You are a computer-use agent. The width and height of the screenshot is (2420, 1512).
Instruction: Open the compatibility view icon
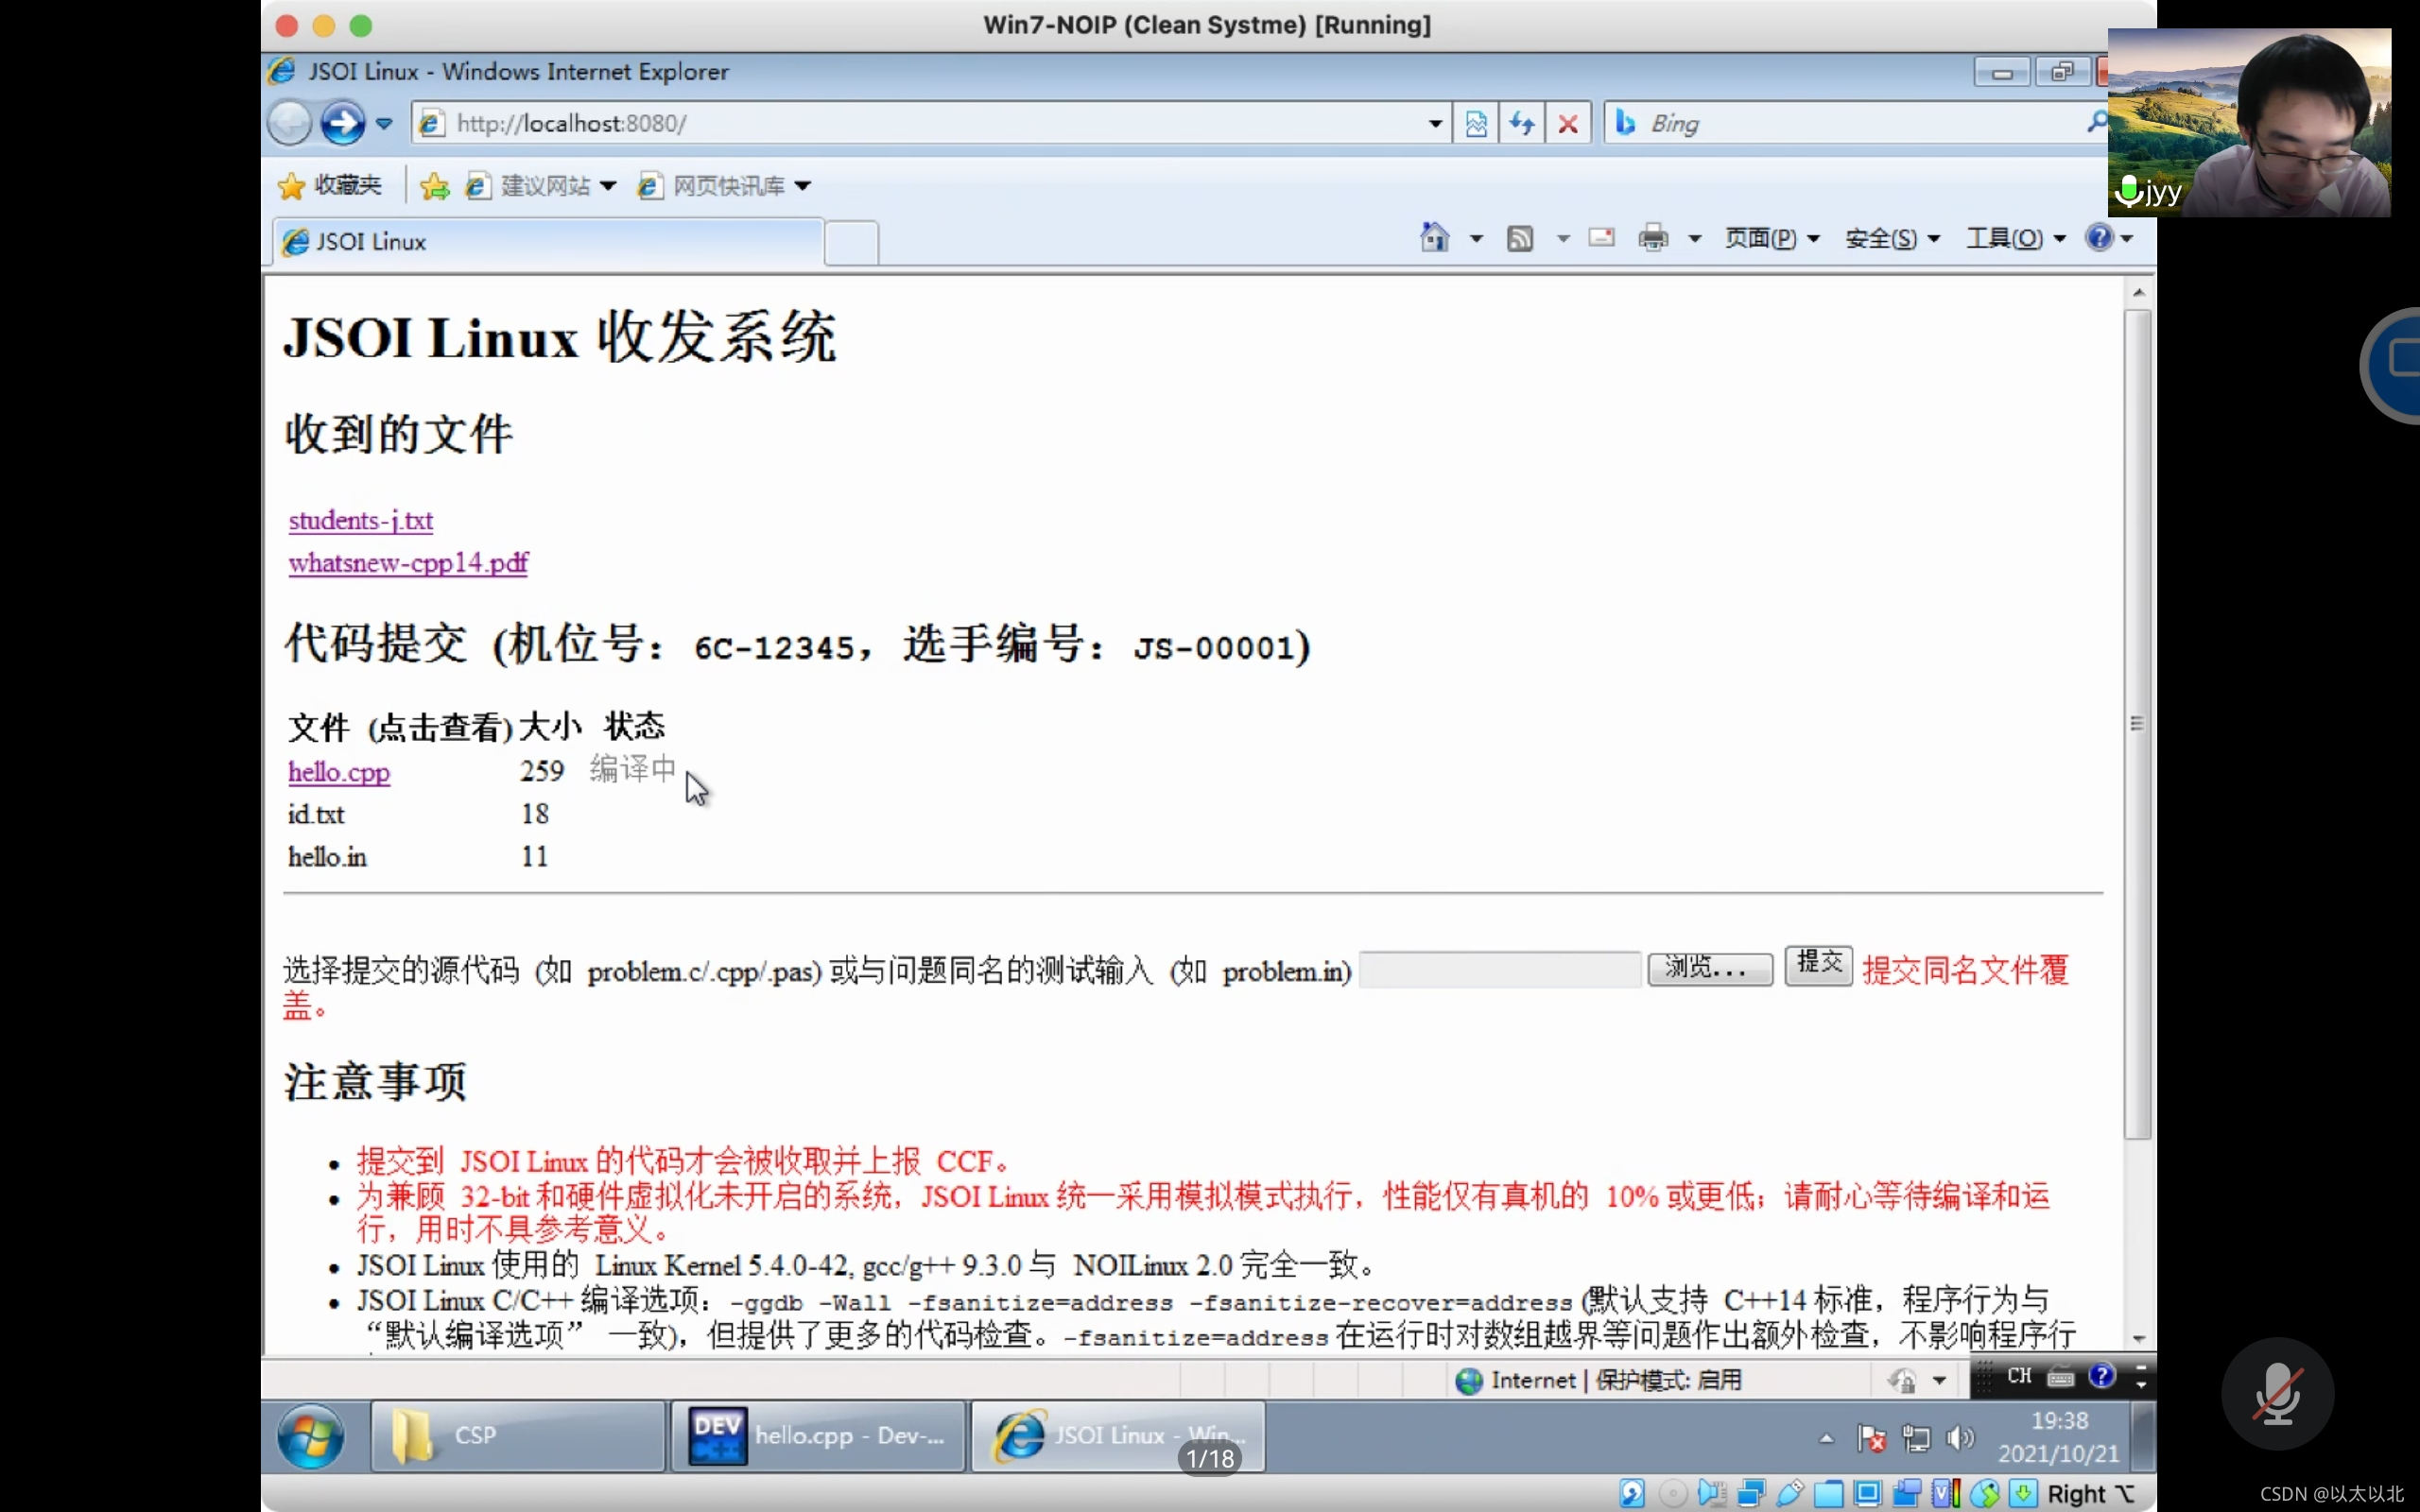[x=1476, y=124]
